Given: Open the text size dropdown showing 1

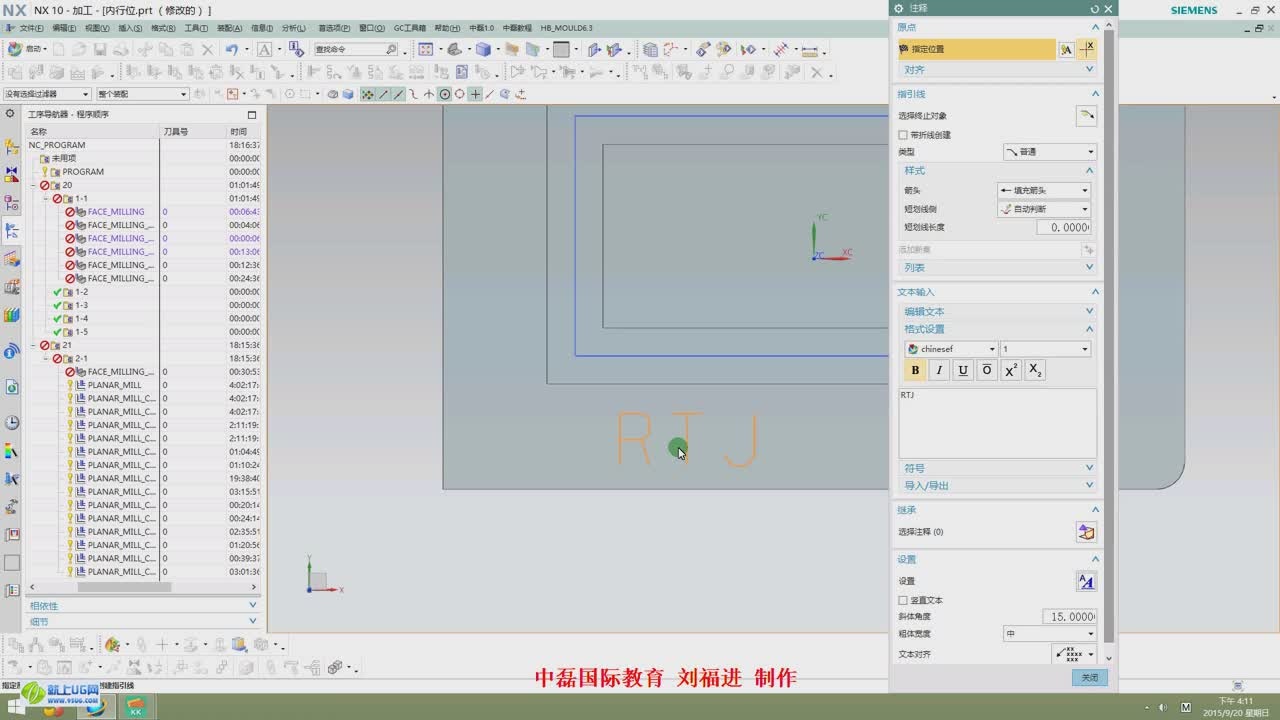Looking at the screenshot, I should click(x=1045, y=349).
